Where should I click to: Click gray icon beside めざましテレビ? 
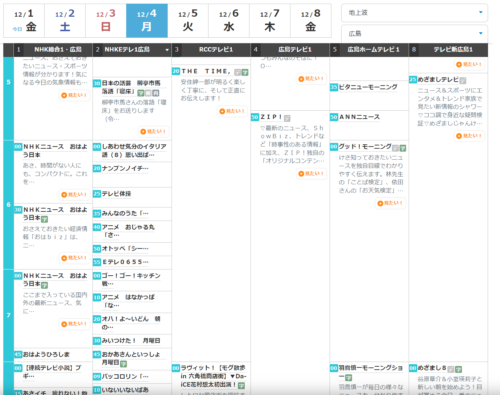[463, 80]
